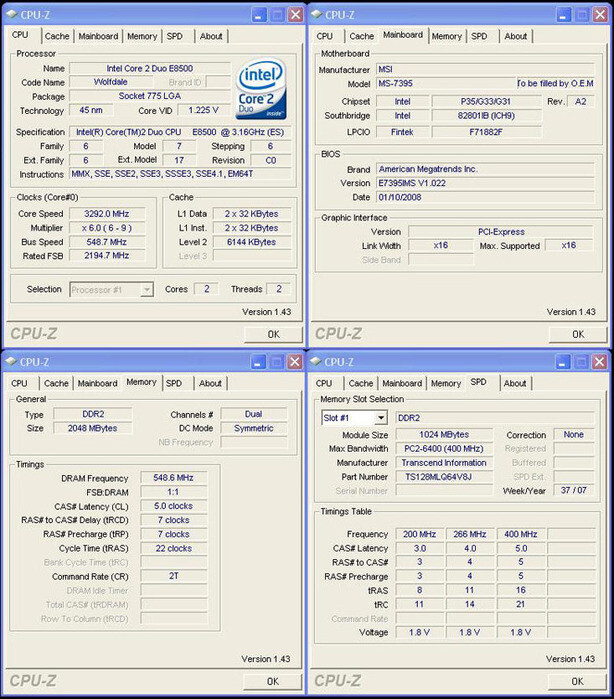
Task: Show Mainboard tab in the SPD window
Action: pyautogui.click(x=402, y=383)
